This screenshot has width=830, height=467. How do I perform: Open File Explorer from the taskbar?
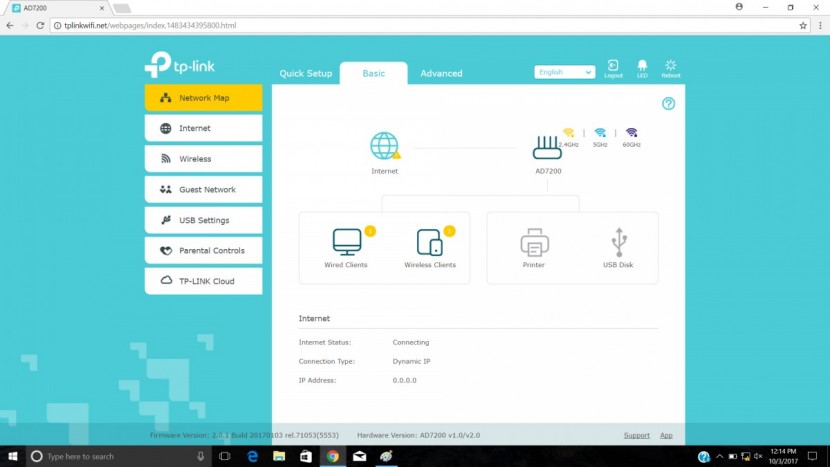pyautogui.click(x=279, y=456)
